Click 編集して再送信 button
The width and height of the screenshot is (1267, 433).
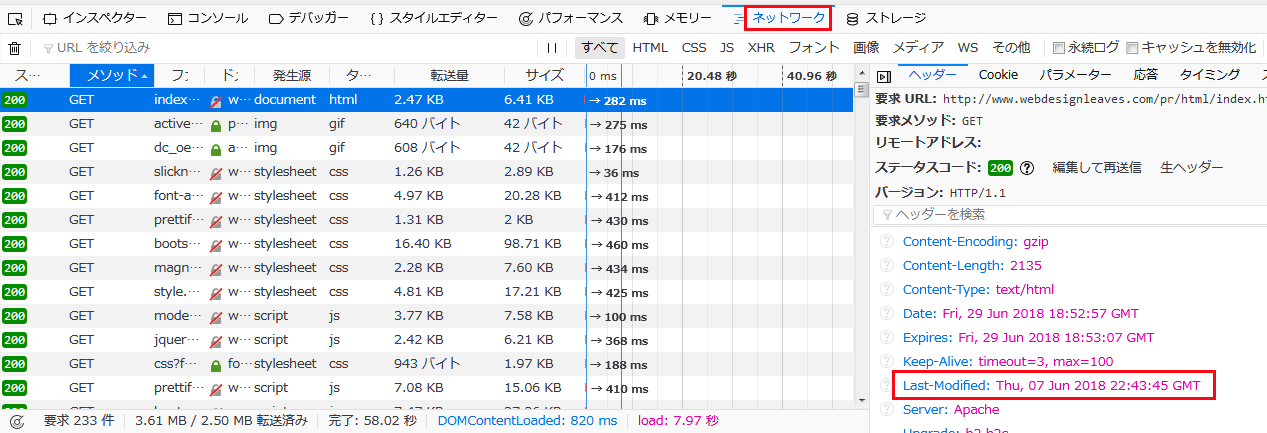point(1096,168)
